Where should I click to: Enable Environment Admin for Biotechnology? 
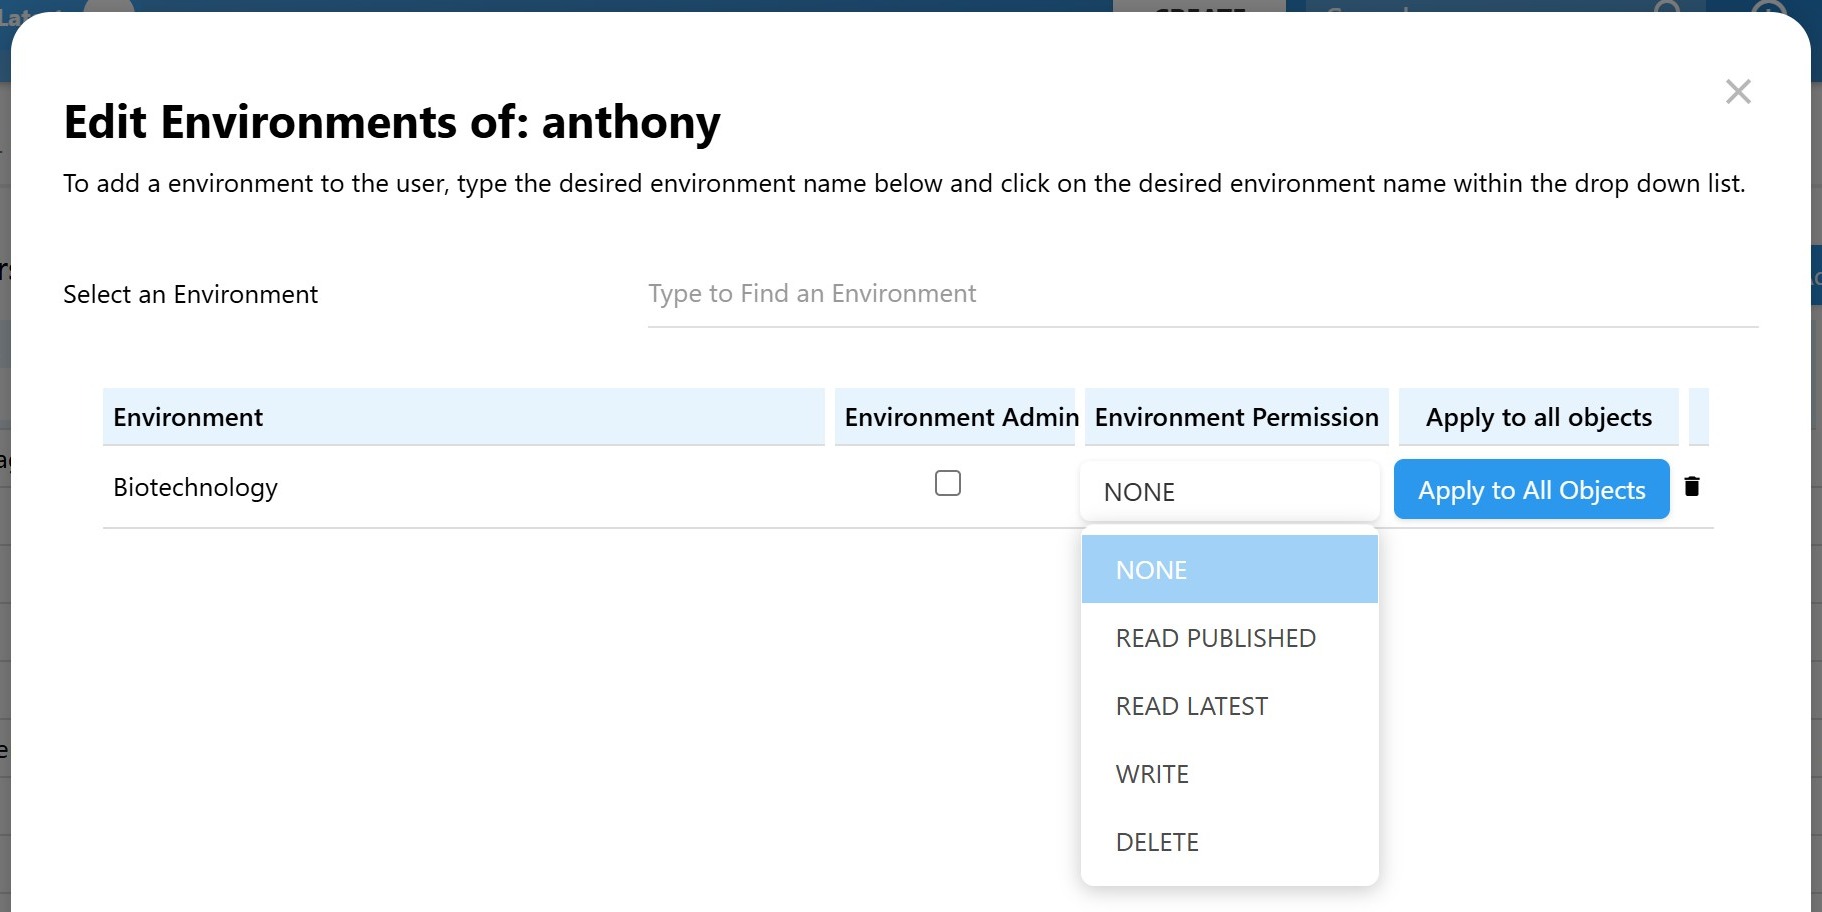coord(947,484)
